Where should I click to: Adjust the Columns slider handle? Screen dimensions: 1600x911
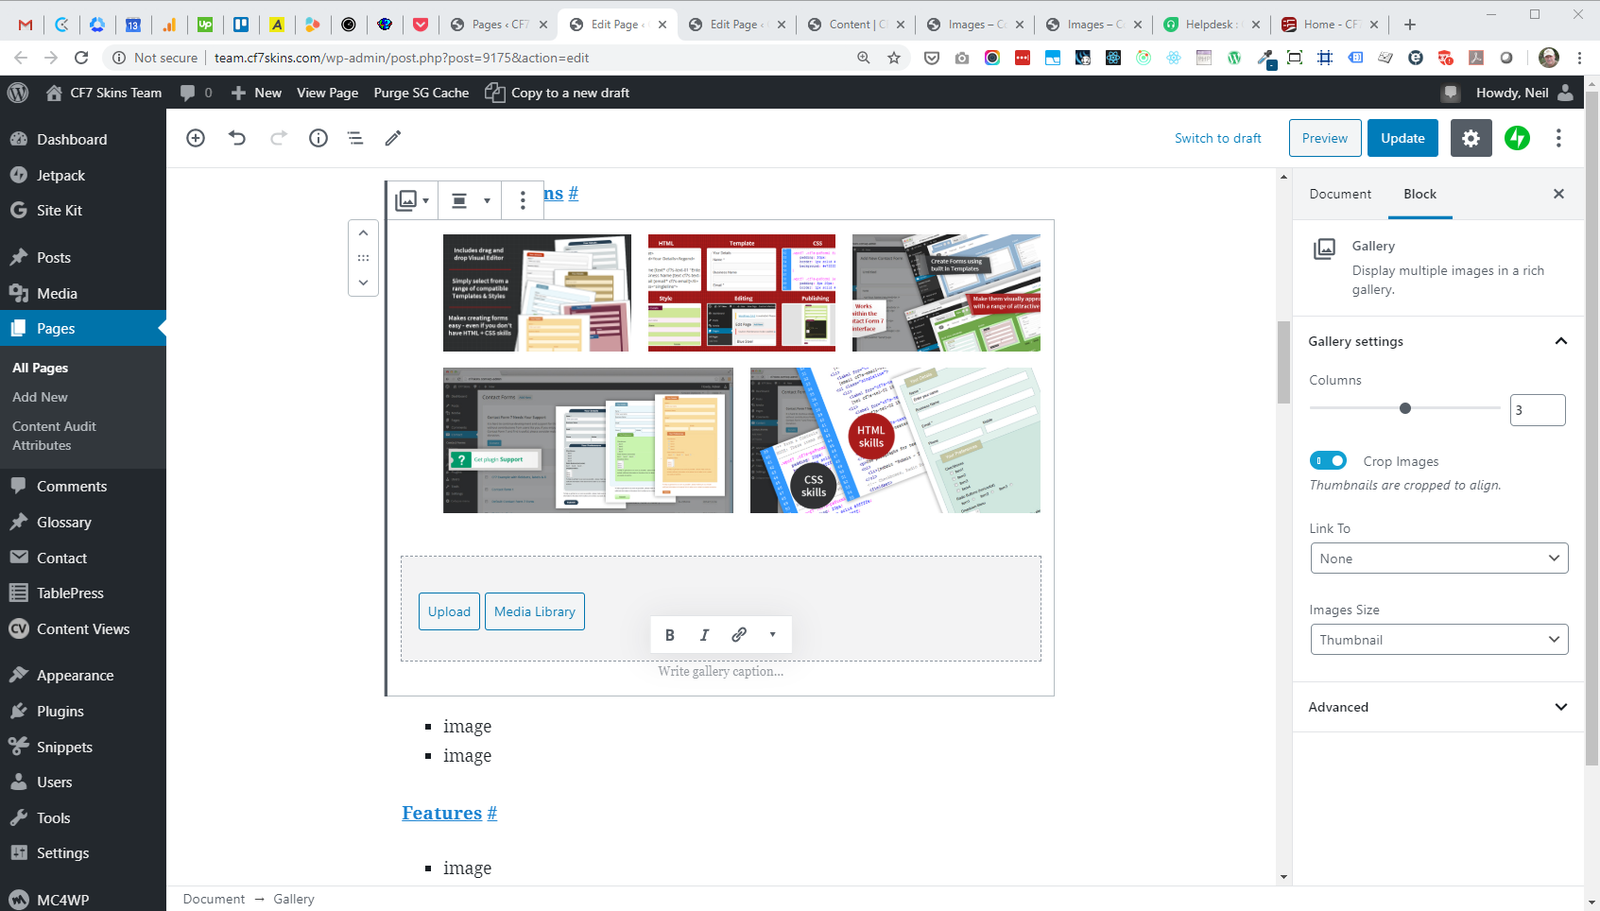pyautogui.click(x=1405, y=408)
